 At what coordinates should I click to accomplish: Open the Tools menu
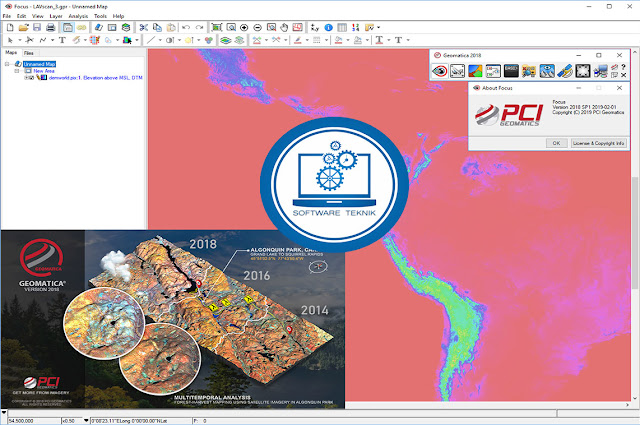tap(100, 16)
